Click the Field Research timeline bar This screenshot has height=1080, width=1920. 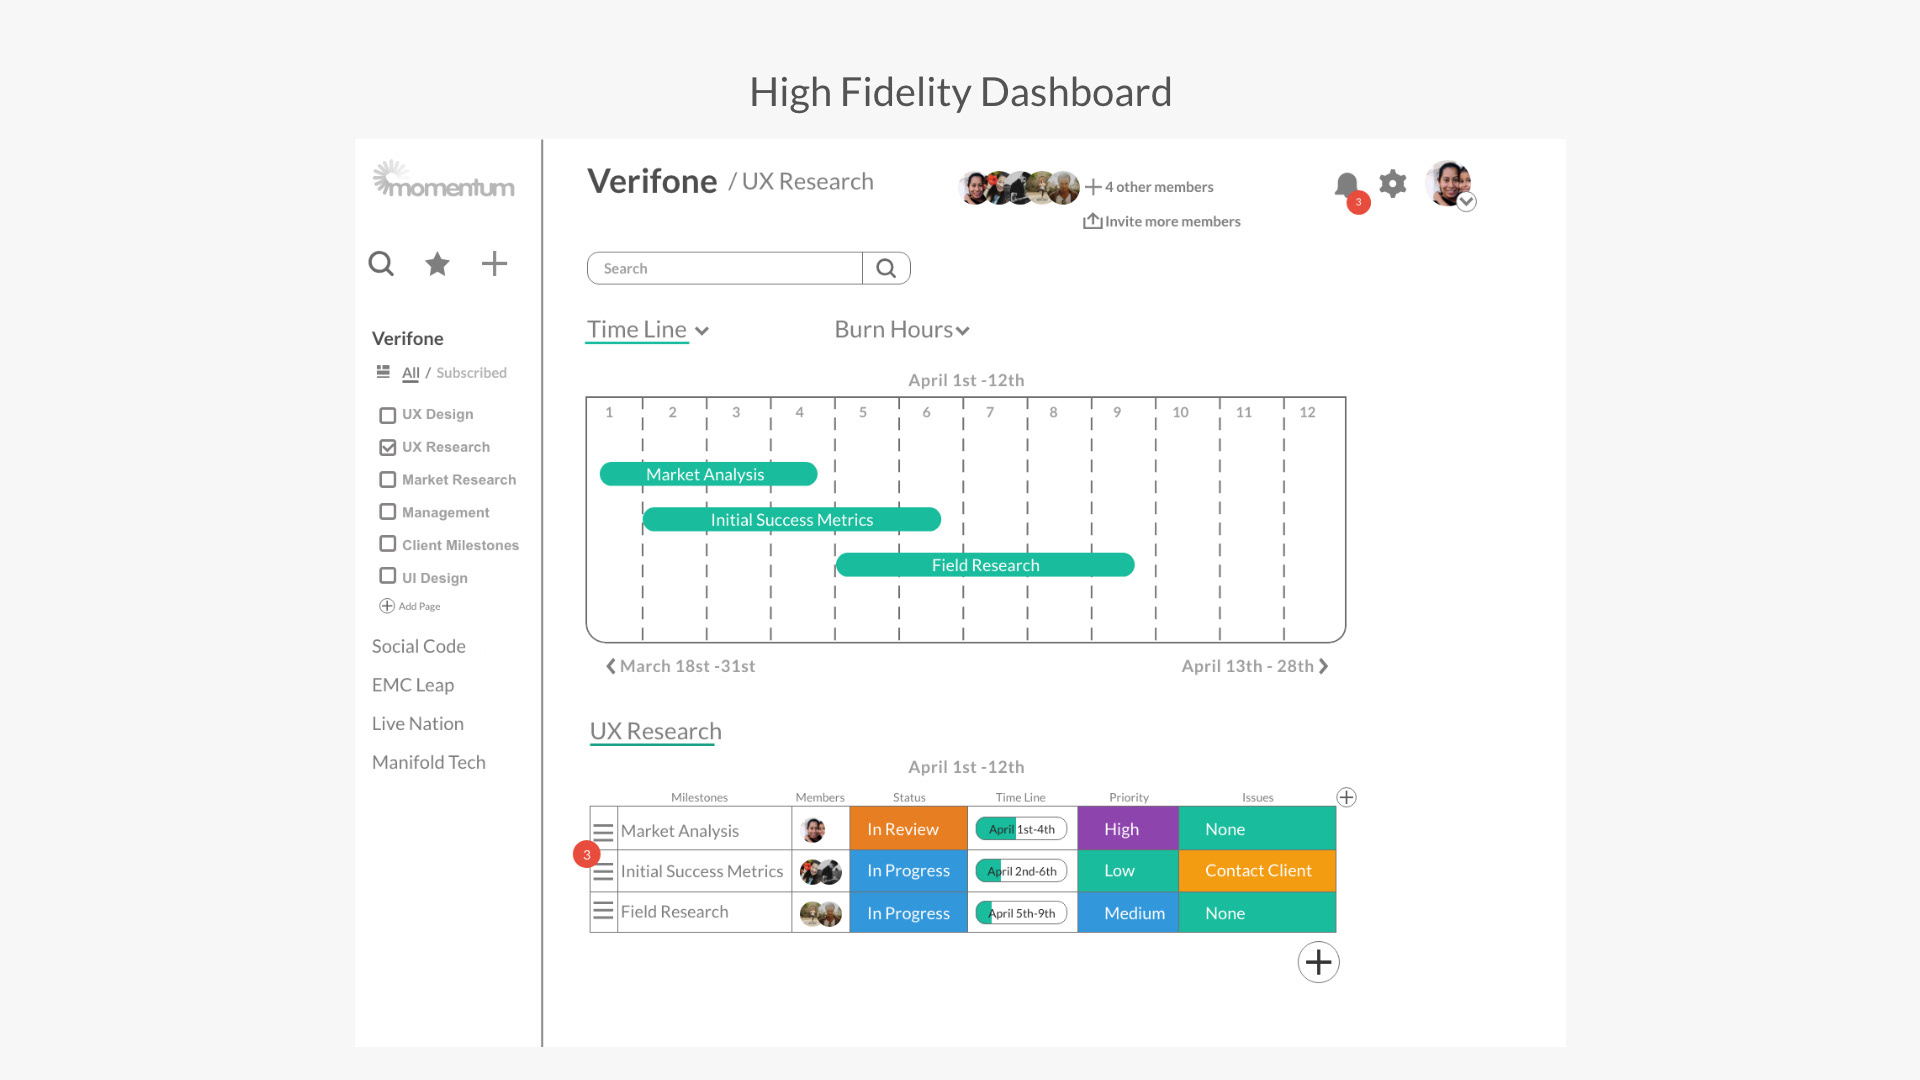click(985, 565)
